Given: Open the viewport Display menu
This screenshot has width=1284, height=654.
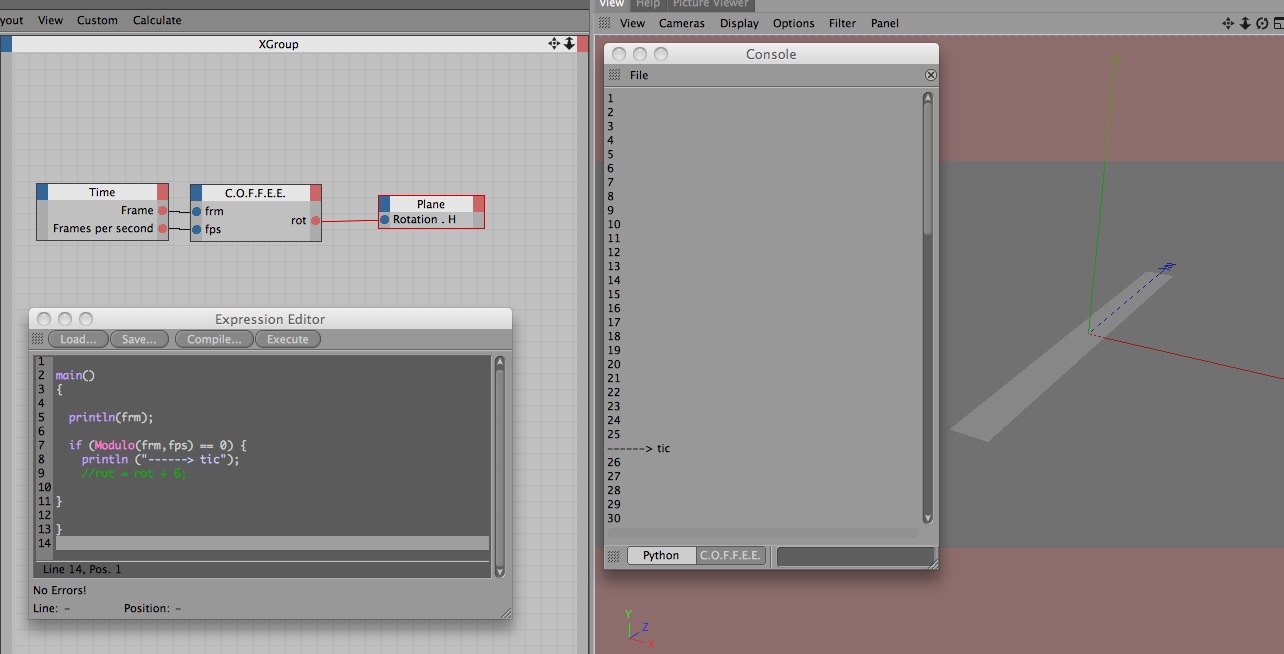Looking at the screenshot, I should coord(739,23).
